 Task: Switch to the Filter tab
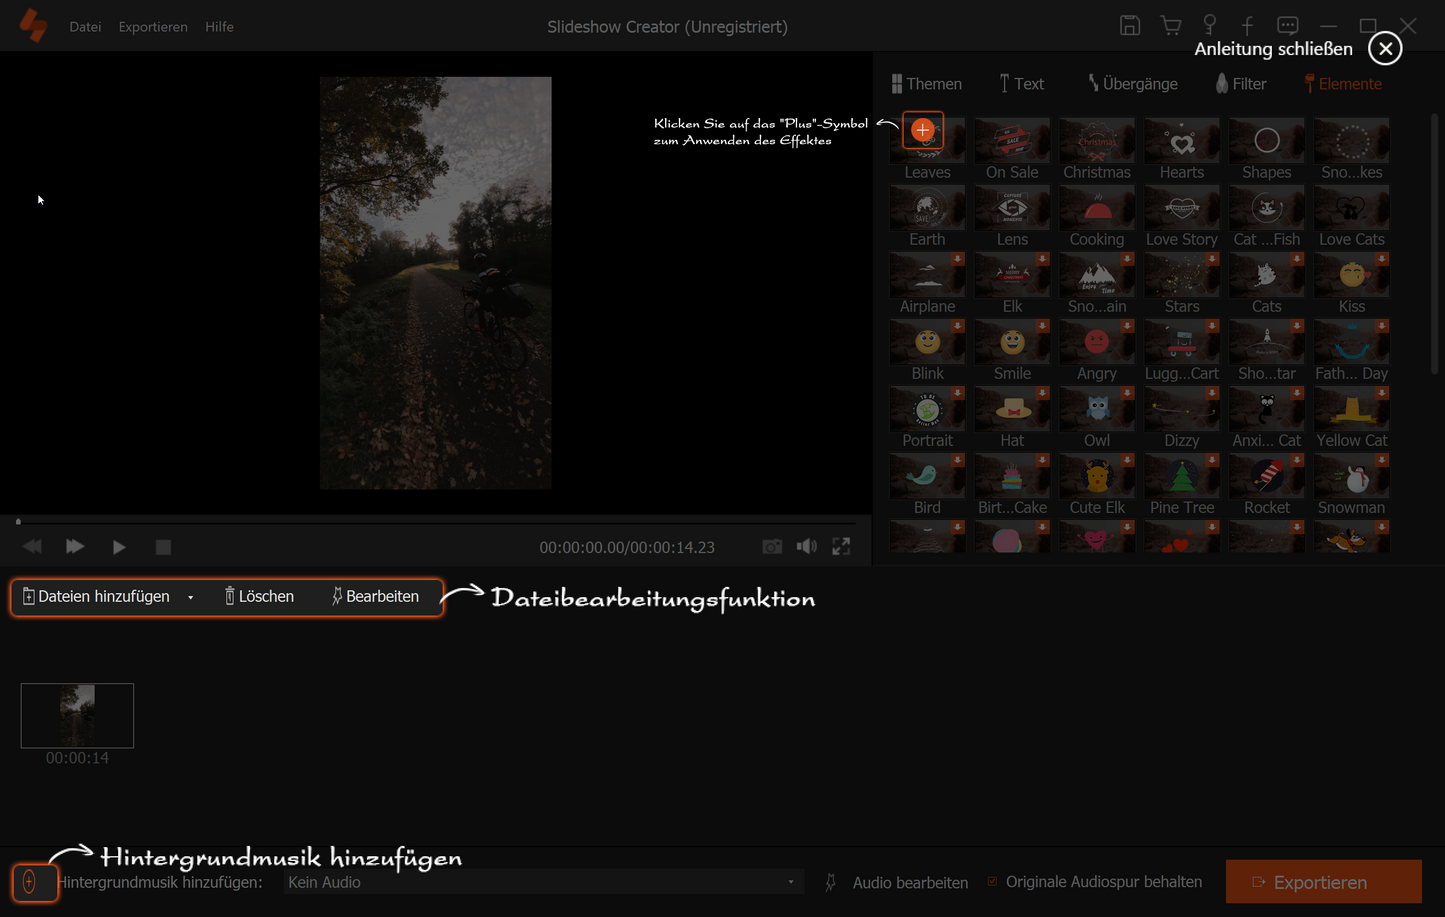(1240, 84)
